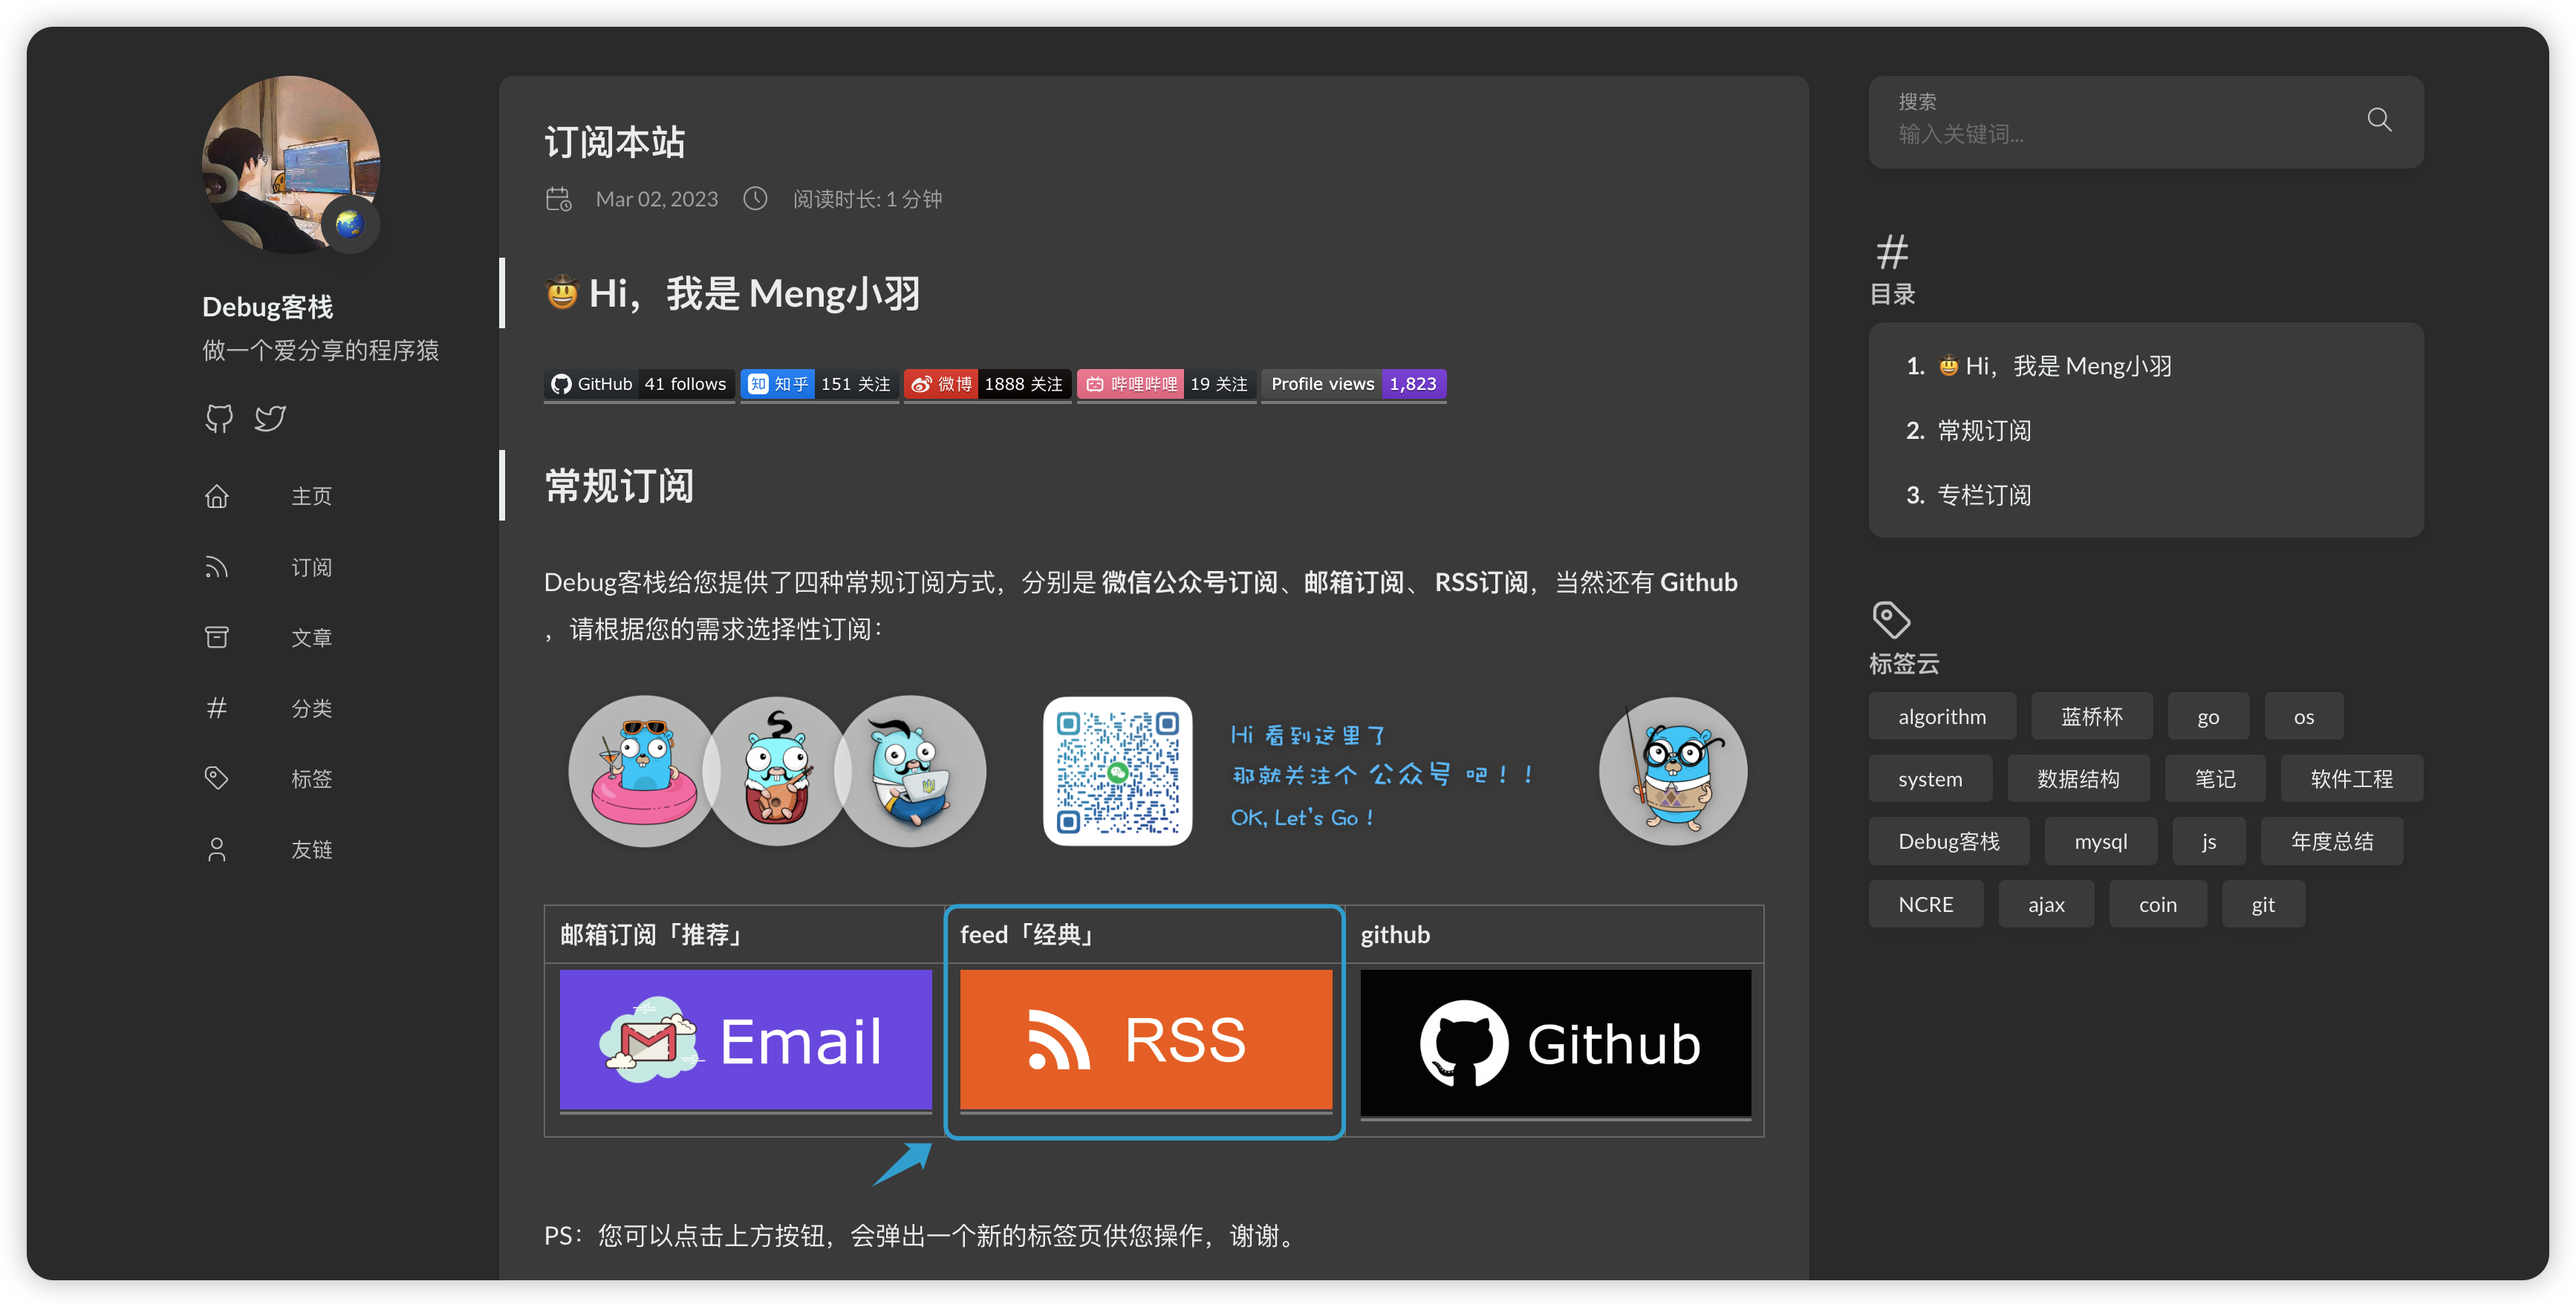This screenshot has height=1307, width=2576.
Task: Select the 主页 home icon in the sidebar
Action: point(217,496)
